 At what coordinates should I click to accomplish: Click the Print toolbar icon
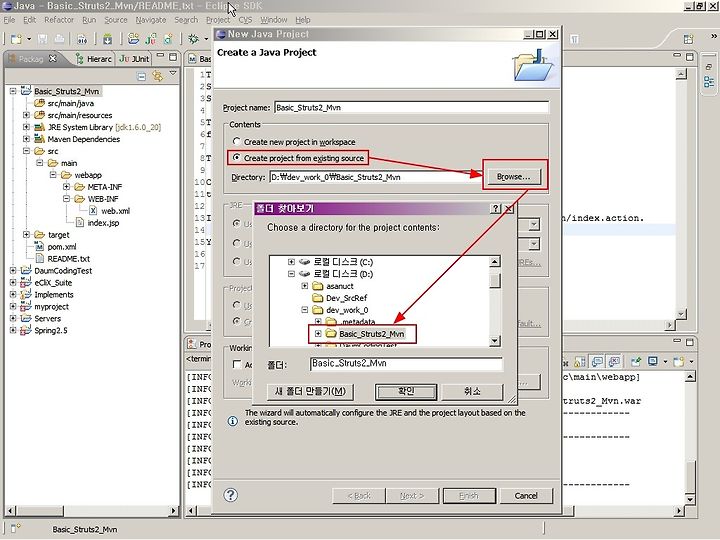60,39
